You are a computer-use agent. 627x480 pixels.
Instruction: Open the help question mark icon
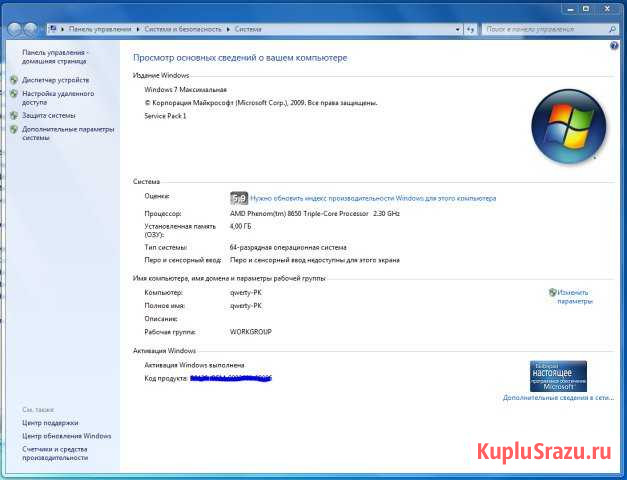coord(614,46)
